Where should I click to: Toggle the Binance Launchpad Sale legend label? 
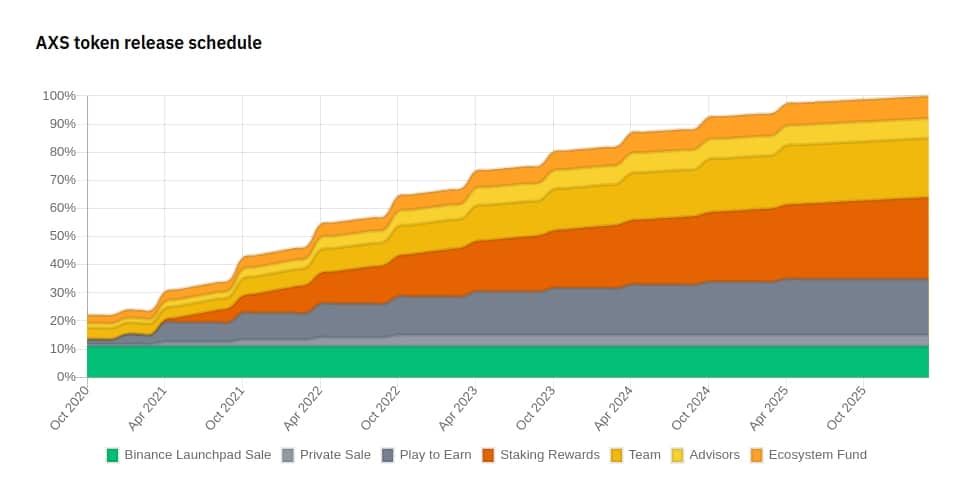[x=198, y=455]
